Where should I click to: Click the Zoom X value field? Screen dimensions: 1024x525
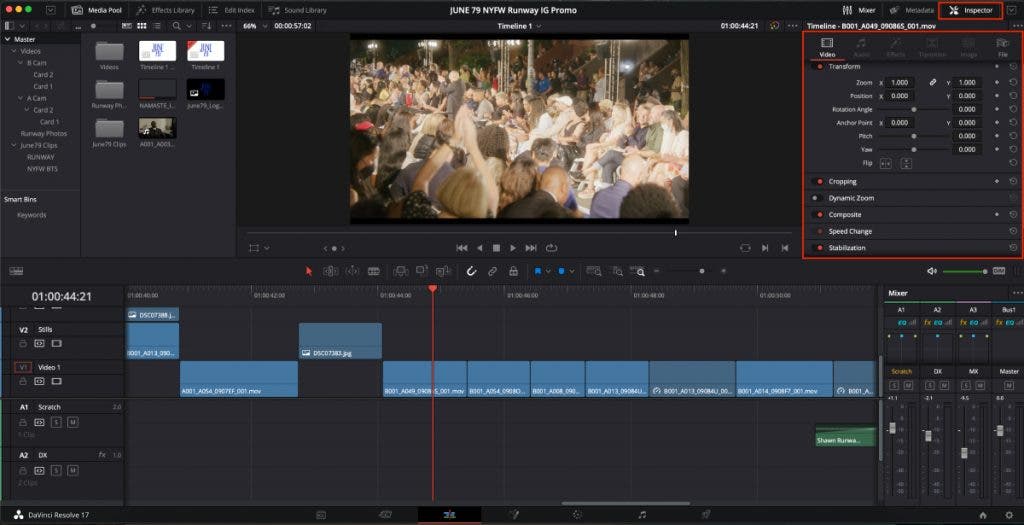(x=901, y=83)
